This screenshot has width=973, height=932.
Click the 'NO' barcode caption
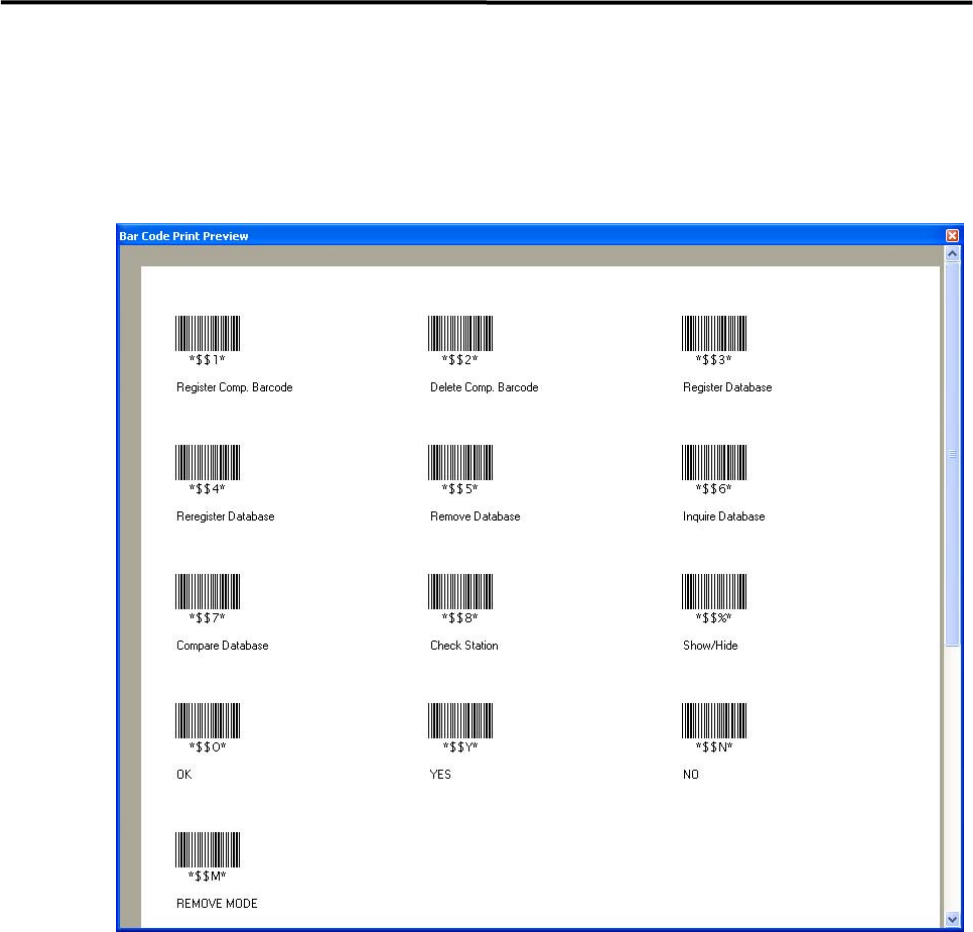(691, 774)
